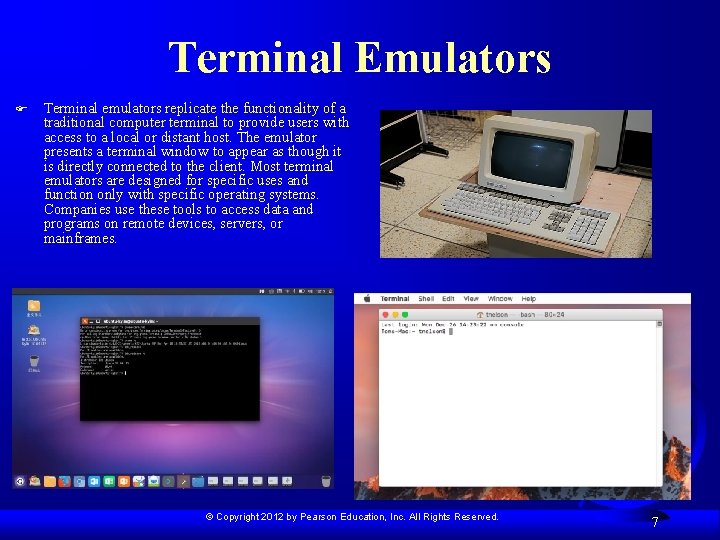The image size is (720, 540).
Task: Click the bullet paragraph starting 'Terminal emulators replicate'
Action: (196, 173)
